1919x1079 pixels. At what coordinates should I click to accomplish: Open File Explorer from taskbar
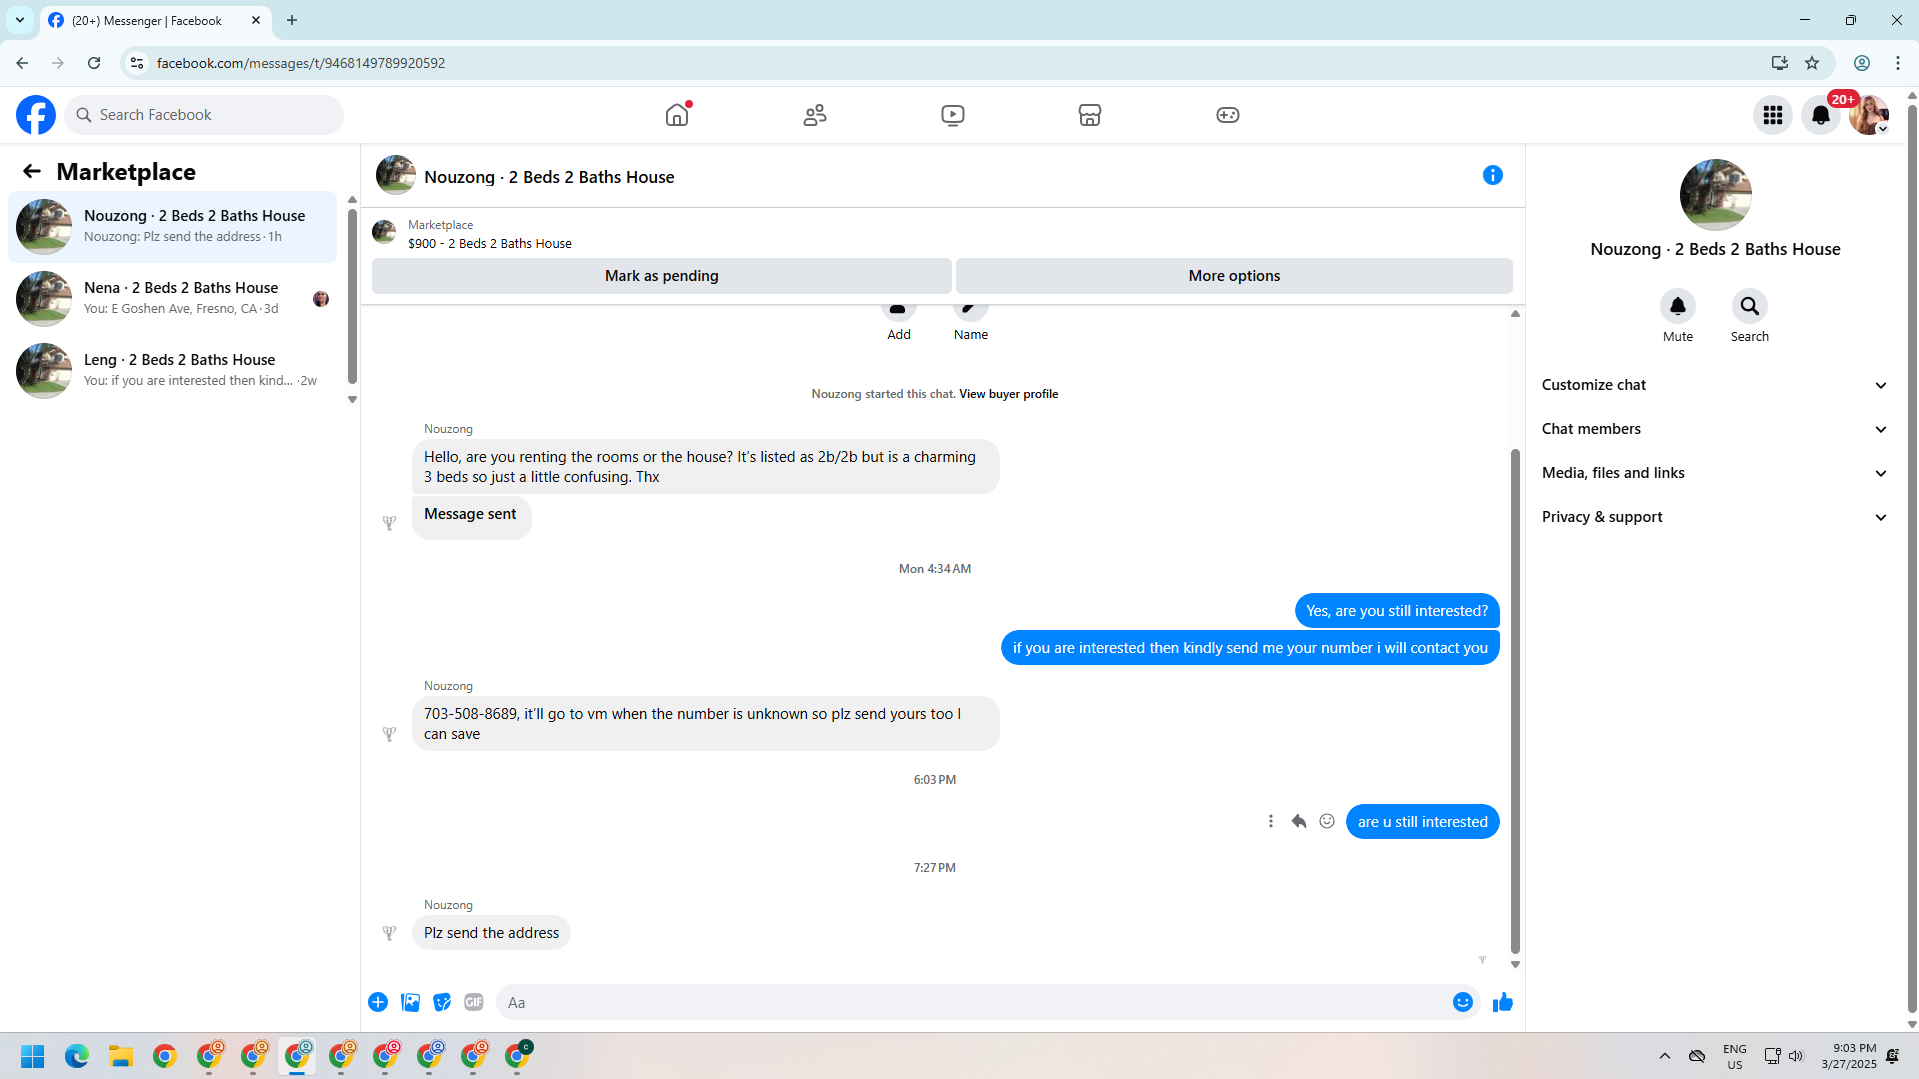pyautogui.click(x=121, y=1056)
